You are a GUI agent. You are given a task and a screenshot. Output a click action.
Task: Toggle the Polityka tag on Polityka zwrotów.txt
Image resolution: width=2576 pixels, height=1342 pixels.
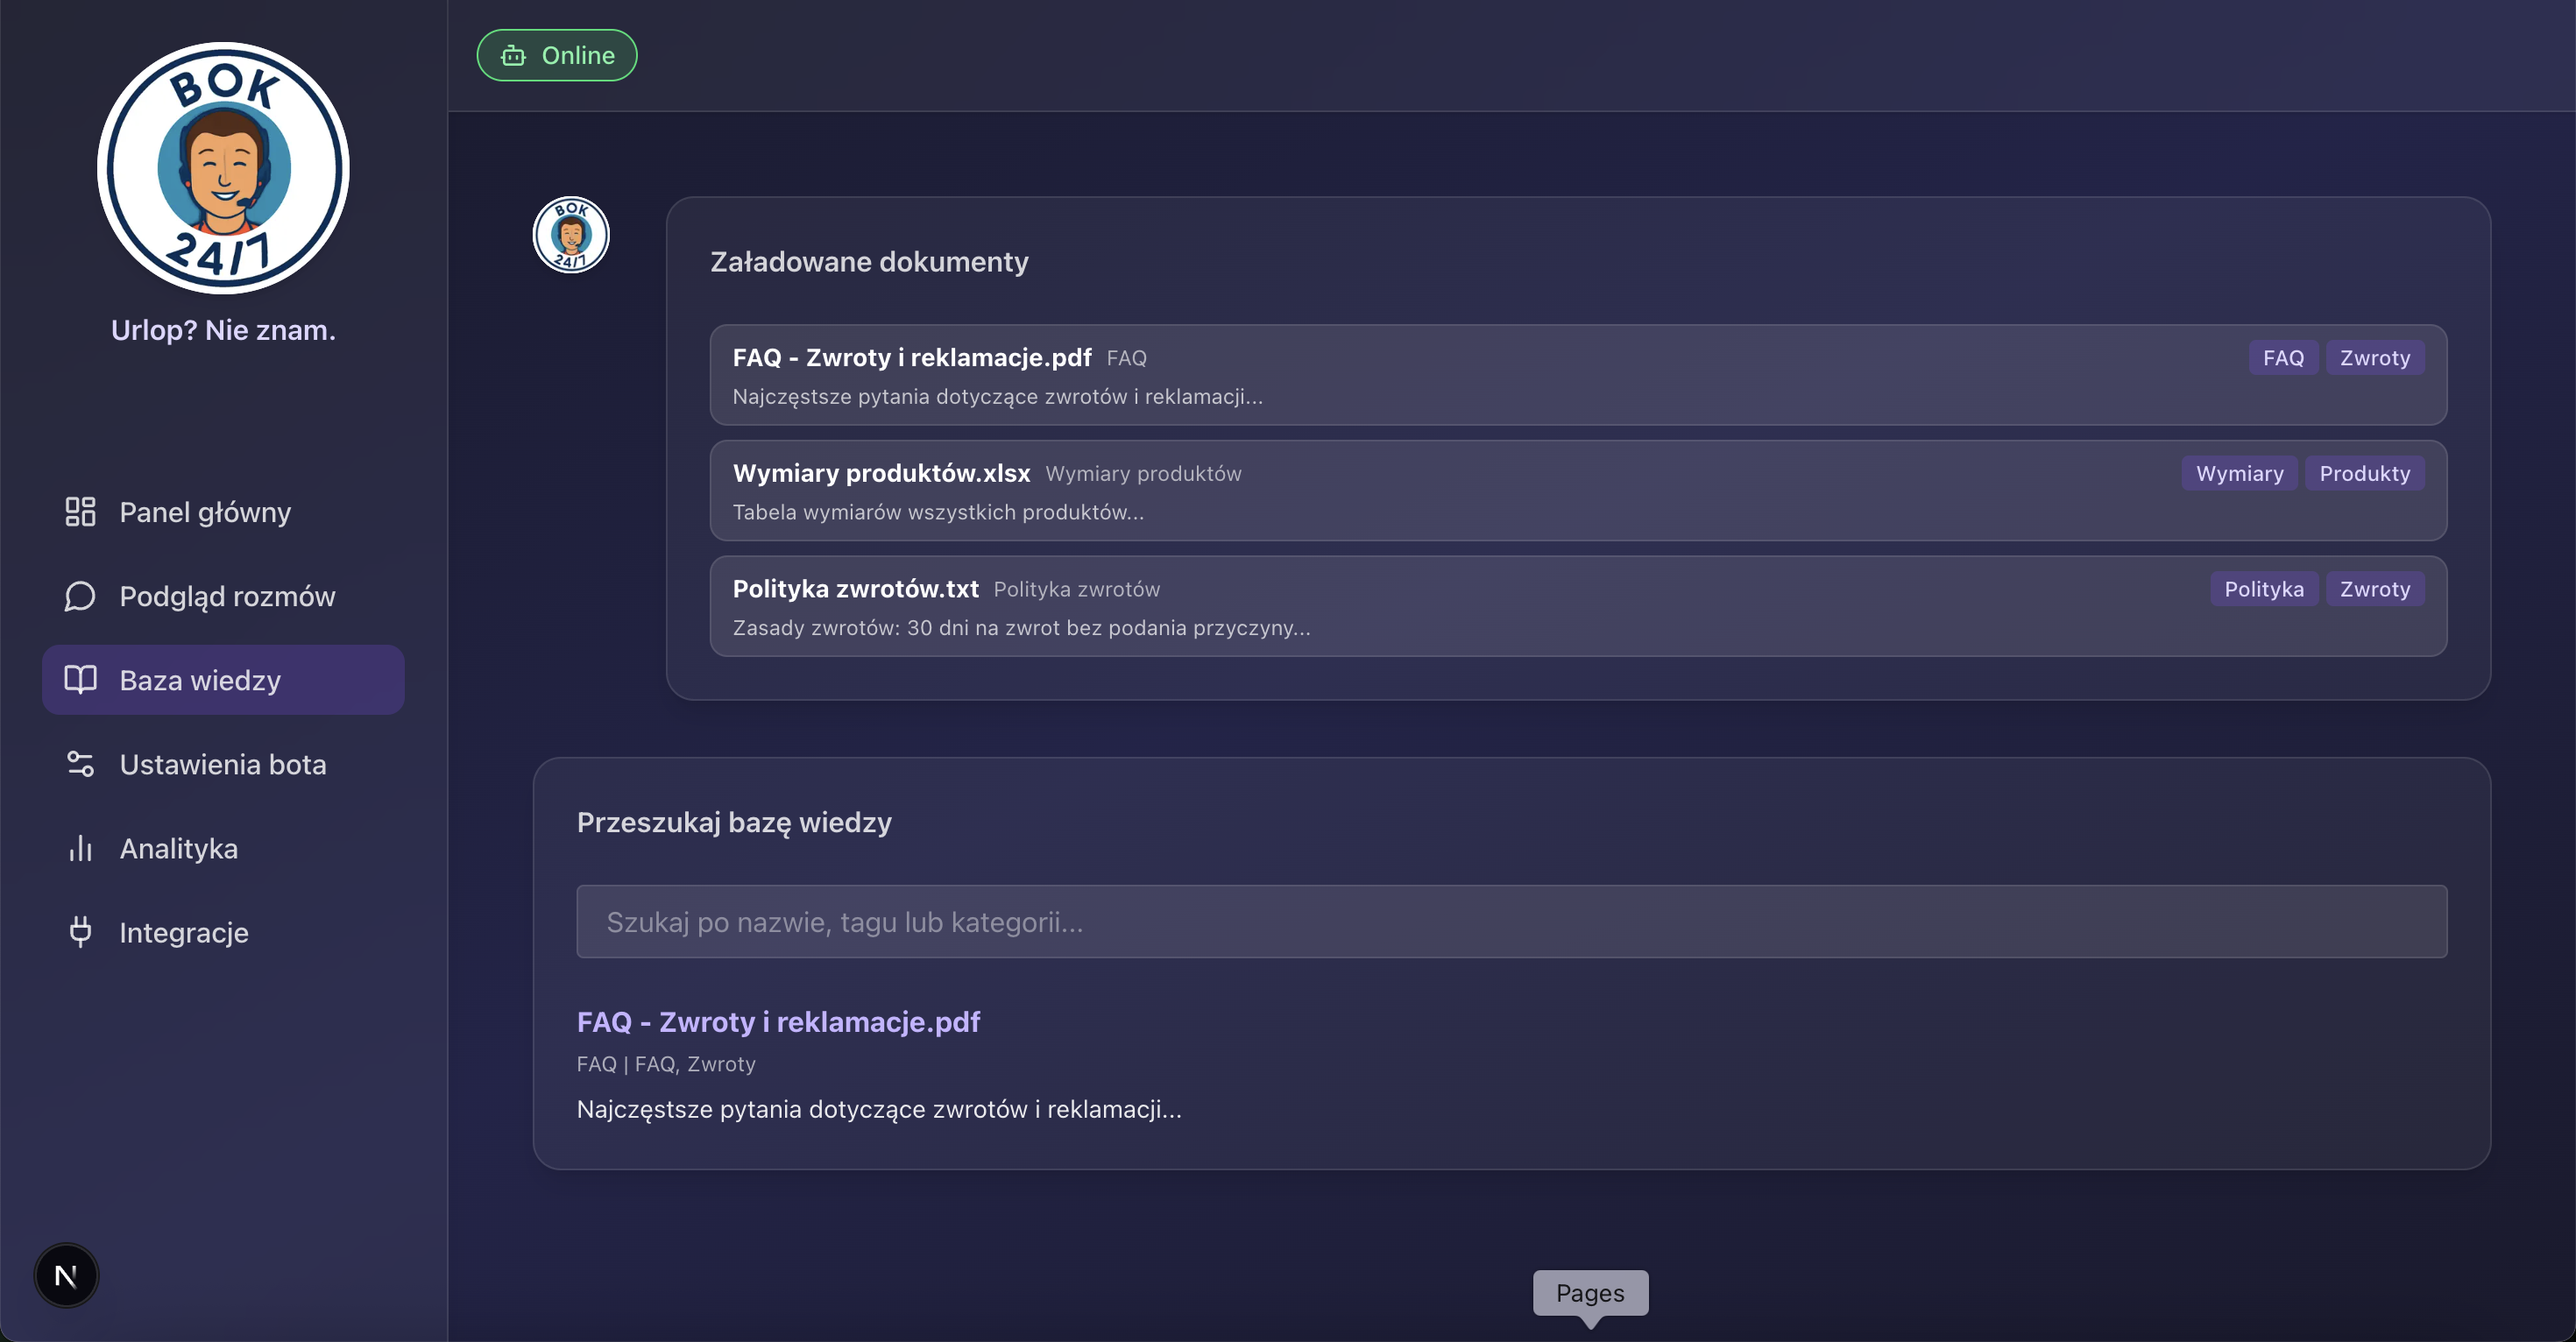pyautogui.click(x=2264, y=589)
